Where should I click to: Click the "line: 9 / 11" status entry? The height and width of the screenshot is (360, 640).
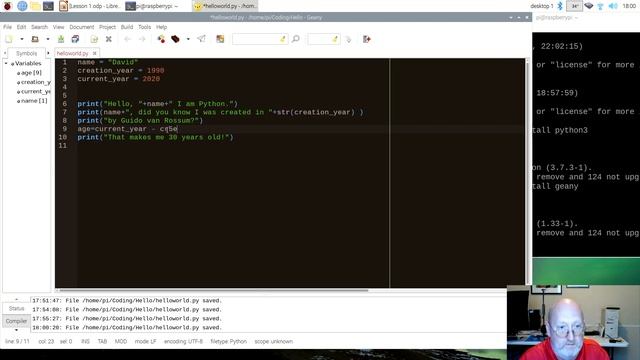click(x=17, y=341)
